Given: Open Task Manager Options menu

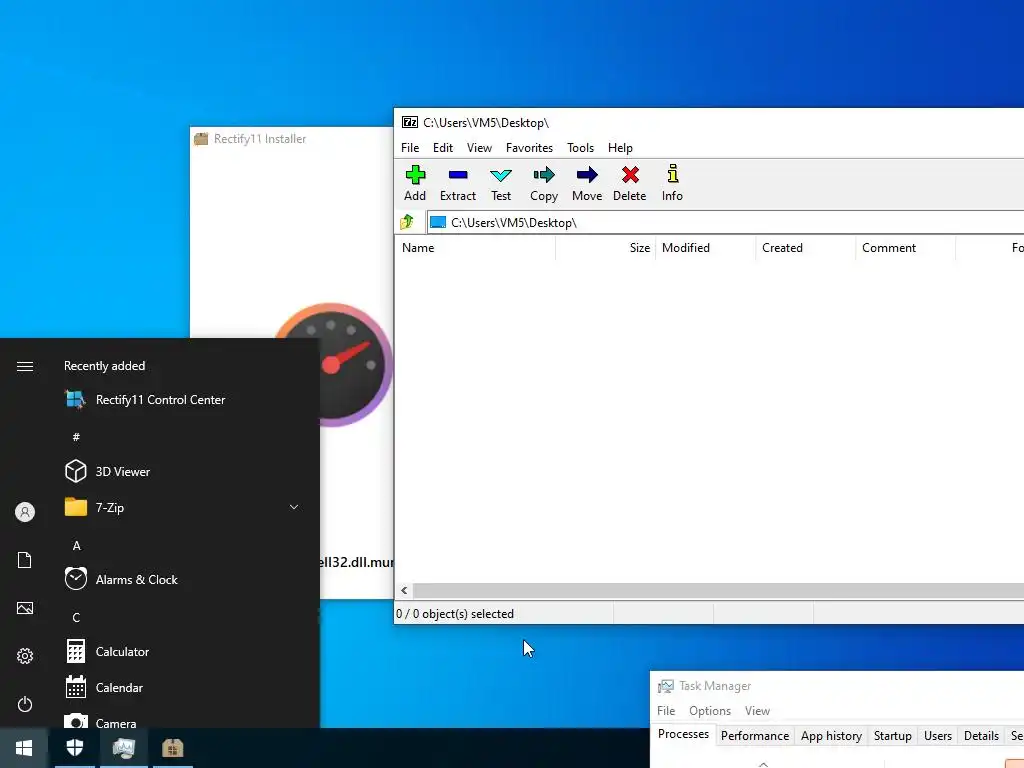Looking at the screenshot, I should (x=710, y=711).
